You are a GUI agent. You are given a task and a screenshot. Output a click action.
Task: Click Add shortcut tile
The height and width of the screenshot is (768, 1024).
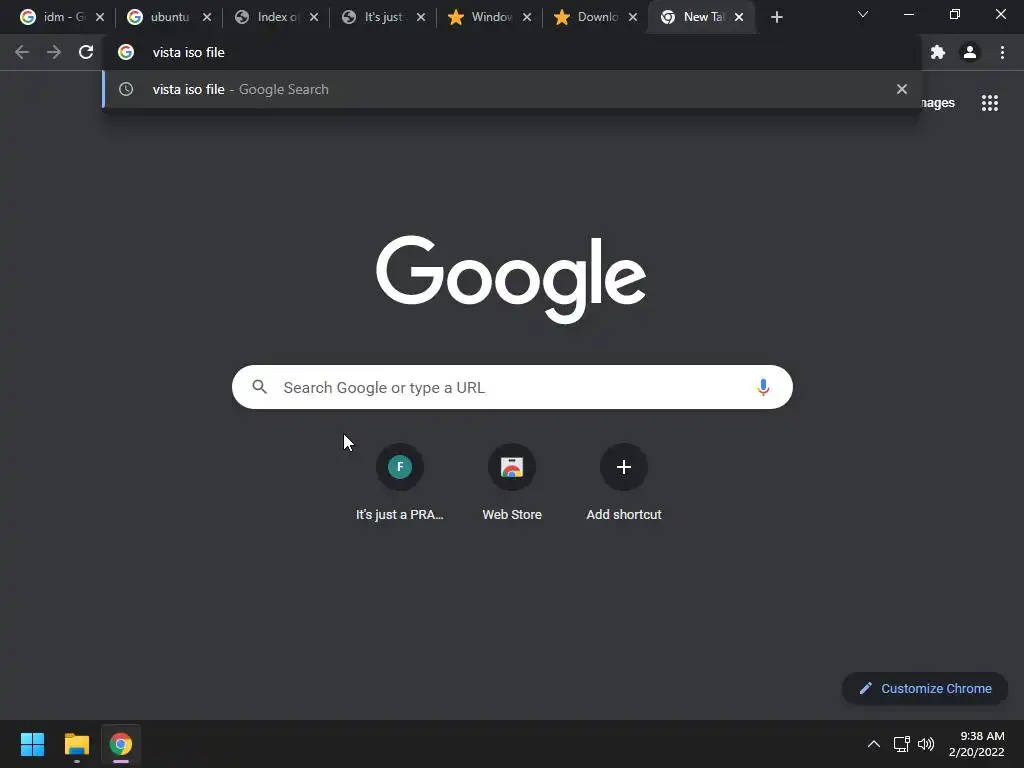pyautogui.click(x=624, y=483)
